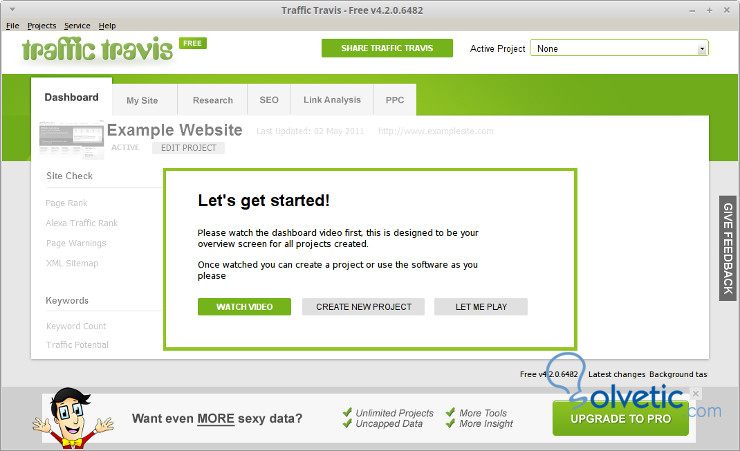Image resolution: width=740 pixels, height=451 pixels.
Task: Click the Uncapped Data checkmark
Action: click(x=347, y=424)
